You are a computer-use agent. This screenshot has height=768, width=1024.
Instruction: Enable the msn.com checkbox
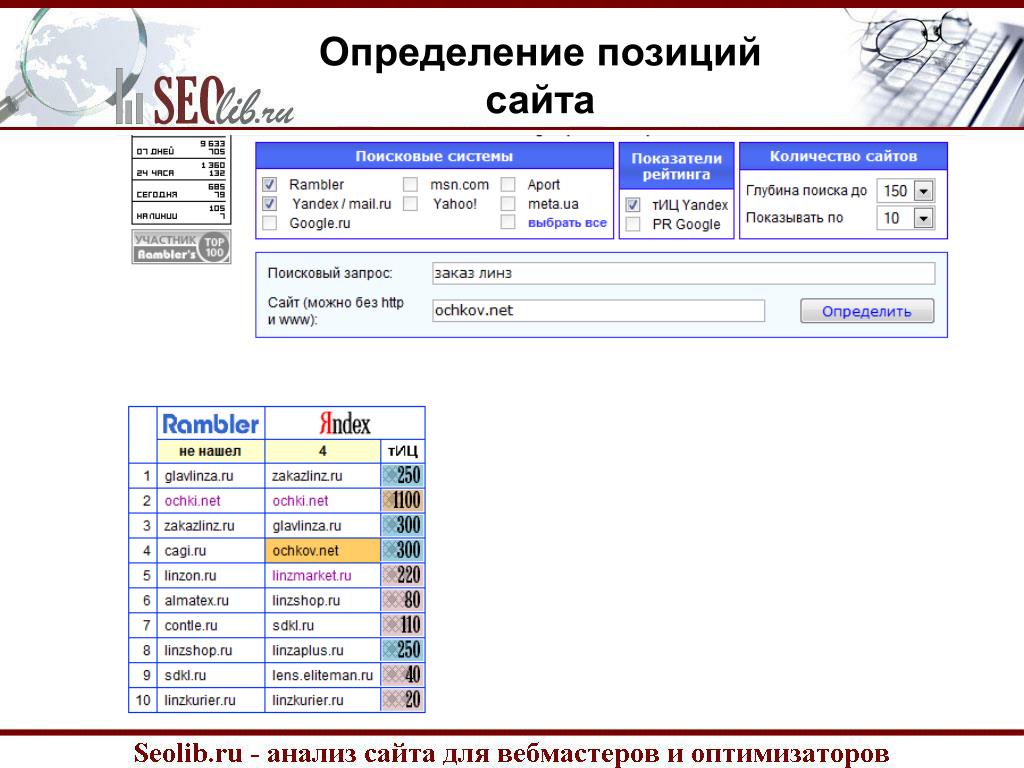(410, 185)
